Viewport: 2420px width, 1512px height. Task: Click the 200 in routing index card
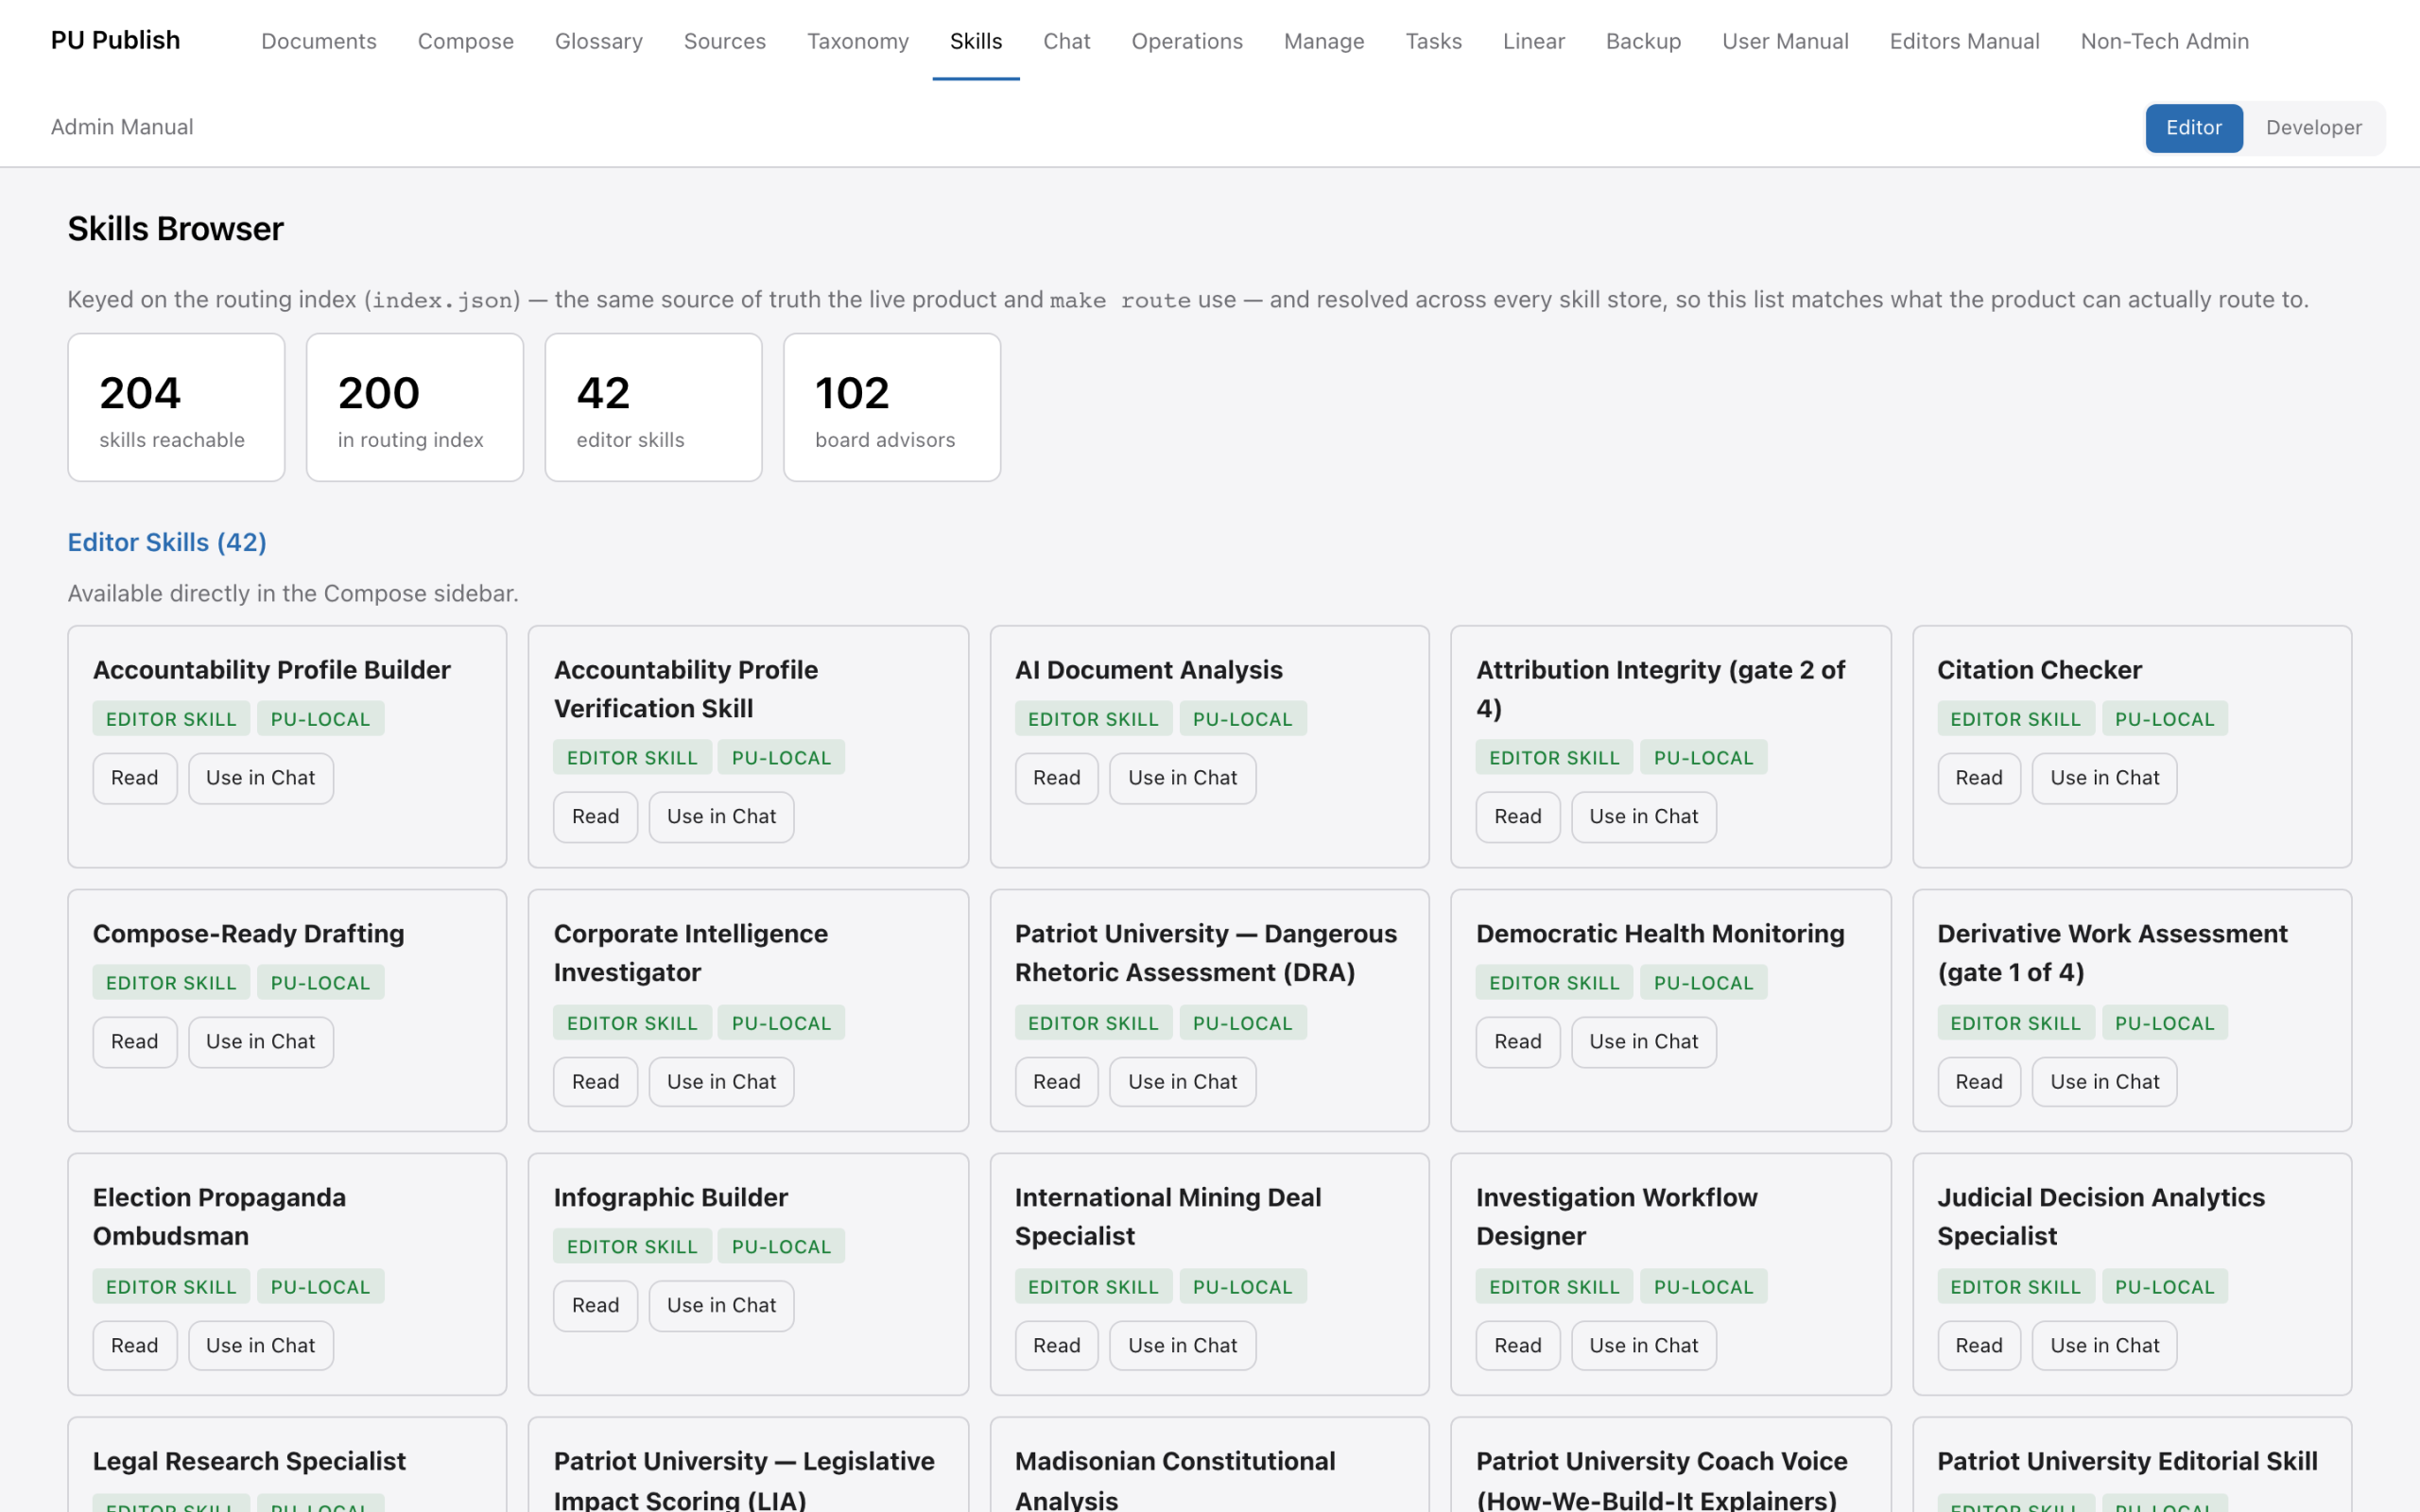tap(415, 407)
